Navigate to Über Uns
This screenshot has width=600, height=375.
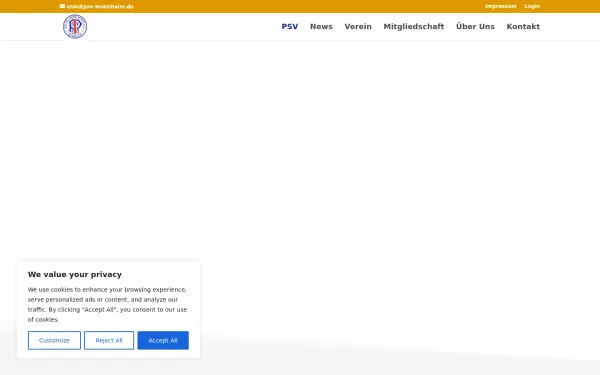[475, 26]
